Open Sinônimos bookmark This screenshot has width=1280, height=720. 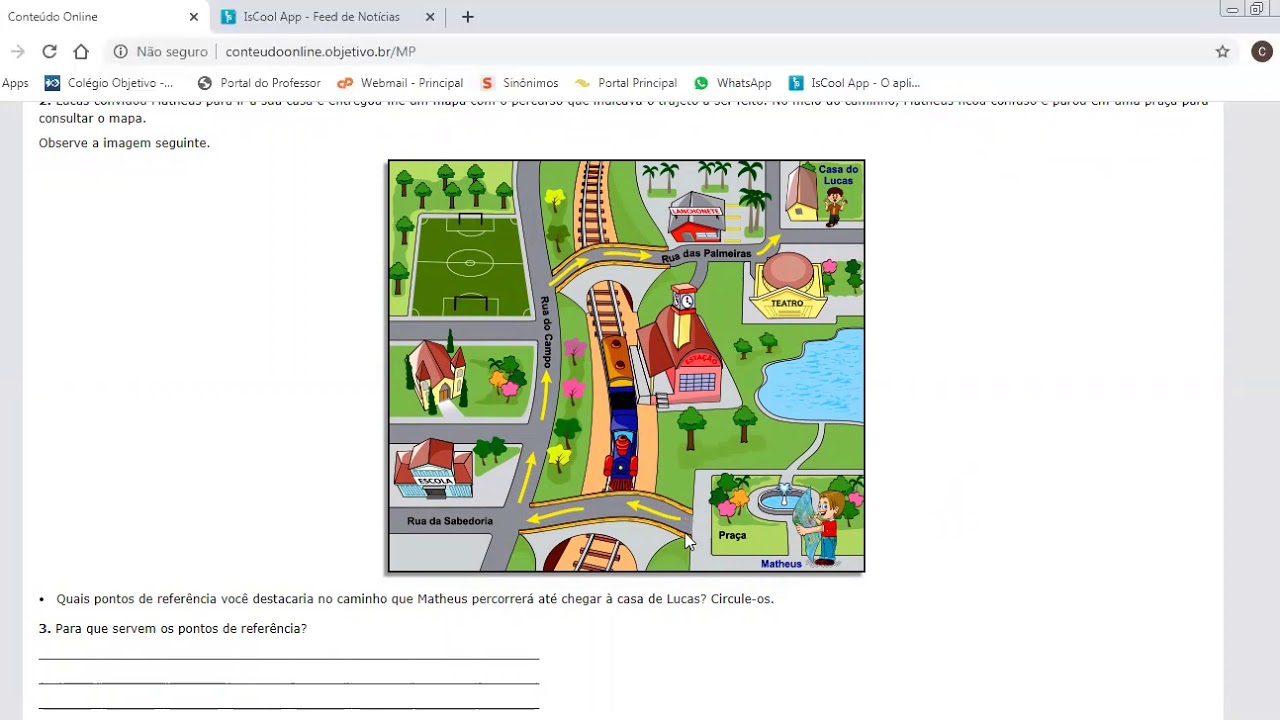pos(519,83)
